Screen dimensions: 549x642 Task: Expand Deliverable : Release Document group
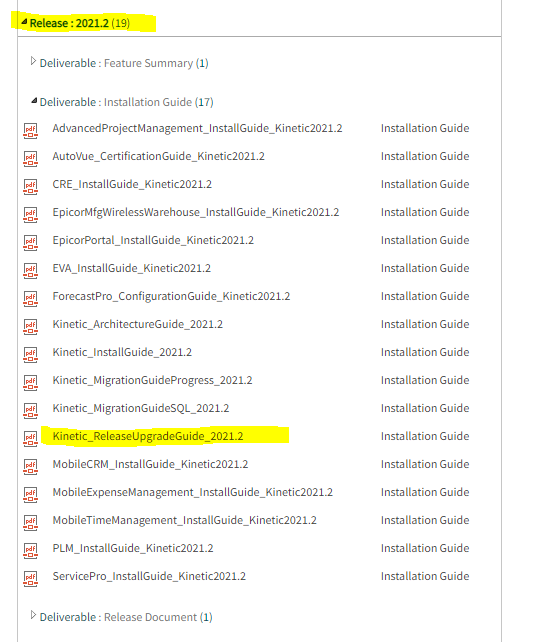coord(33,615)
